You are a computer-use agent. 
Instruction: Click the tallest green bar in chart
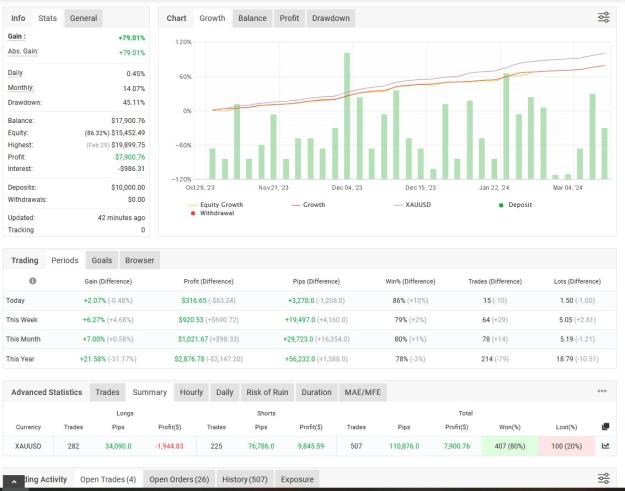click(347, 116)
